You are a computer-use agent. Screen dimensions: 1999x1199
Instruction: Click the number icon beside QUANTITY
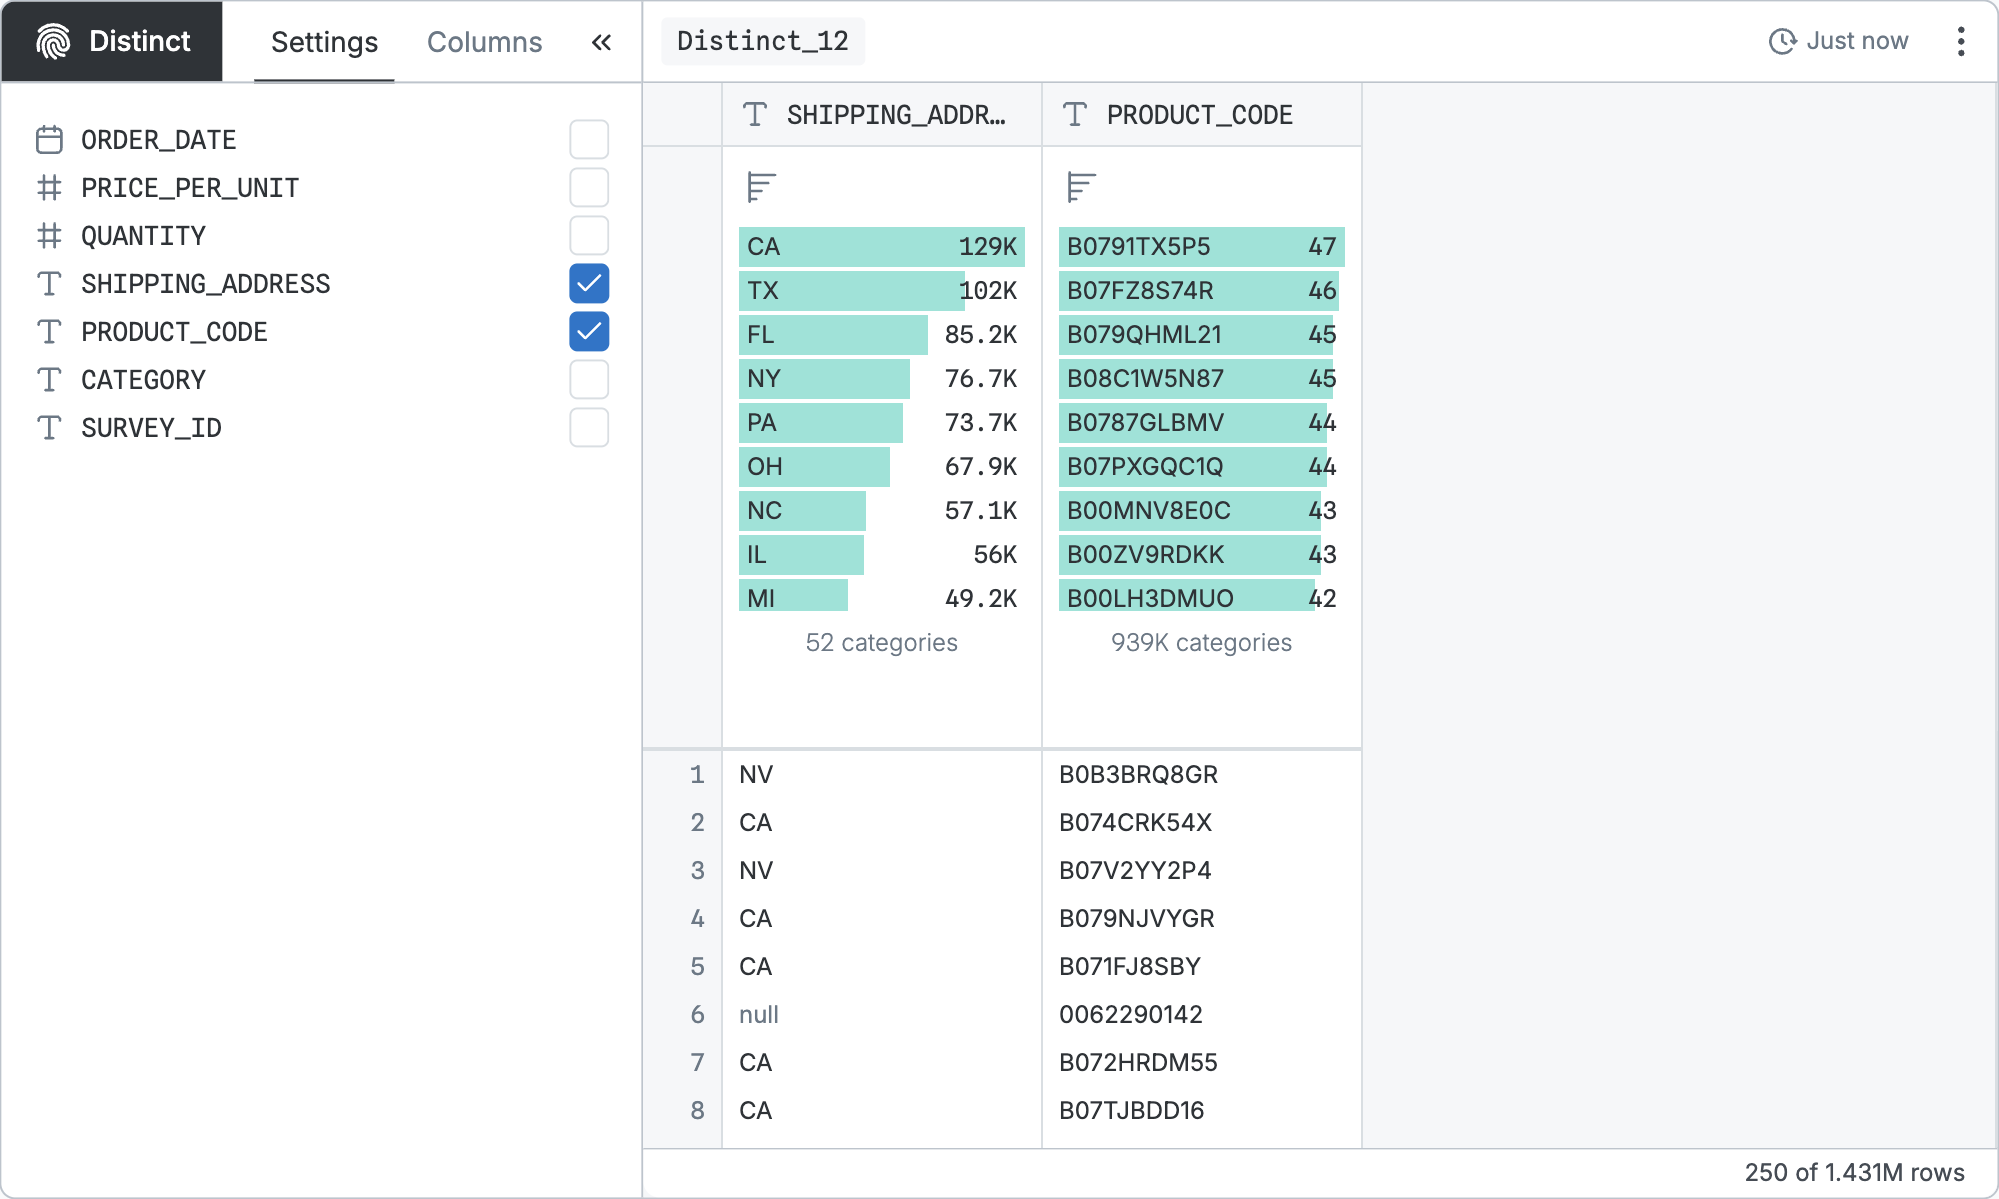click(x=49, y=236)
